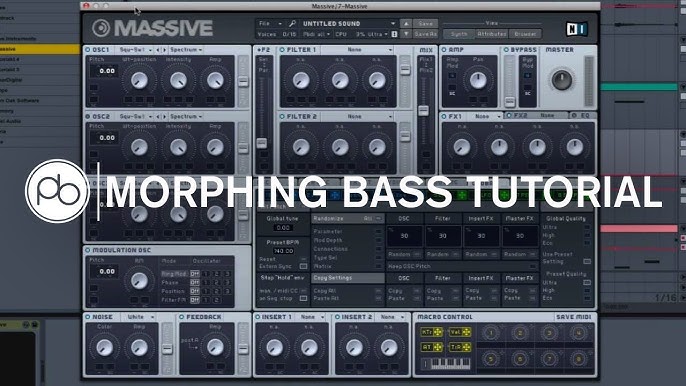The image size is (686, 386).
Task: Open the OSC2 Spectrum mode dropdown
Action: tap(186, 116)
